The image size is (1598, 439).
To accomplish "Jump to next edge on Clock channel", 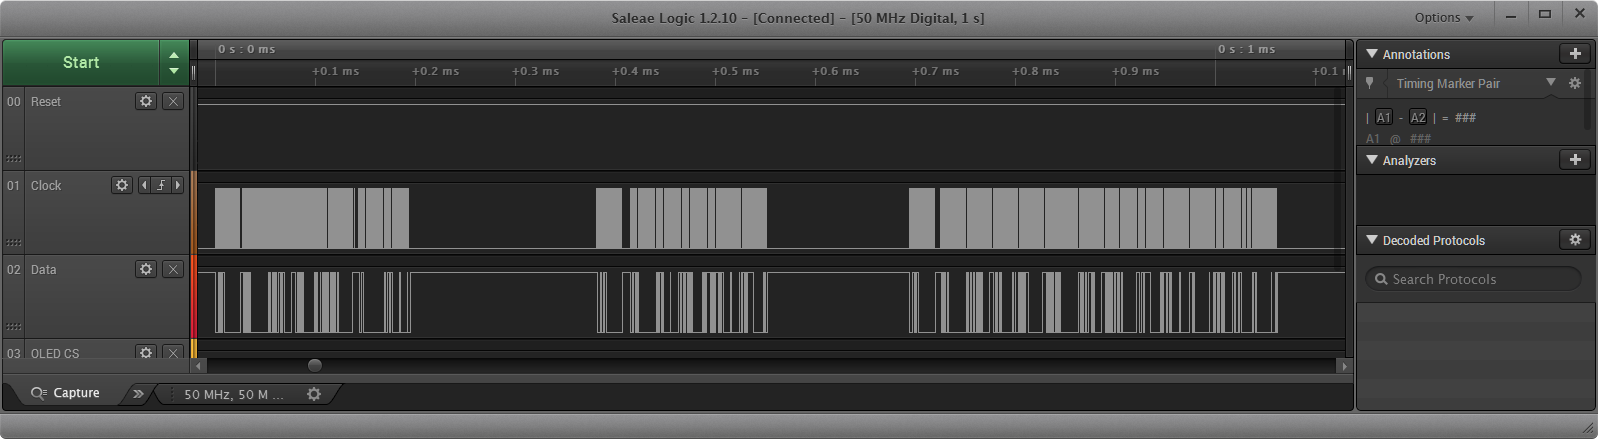I will click(178, 185).
